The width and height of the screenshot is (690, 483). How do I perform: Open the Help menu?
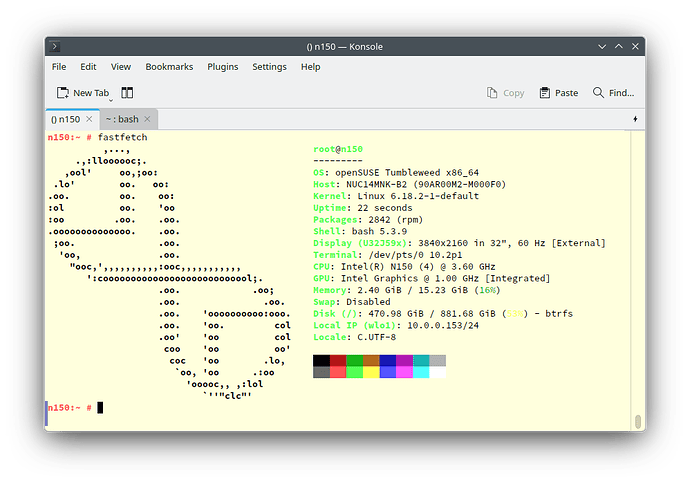point(310,67)
